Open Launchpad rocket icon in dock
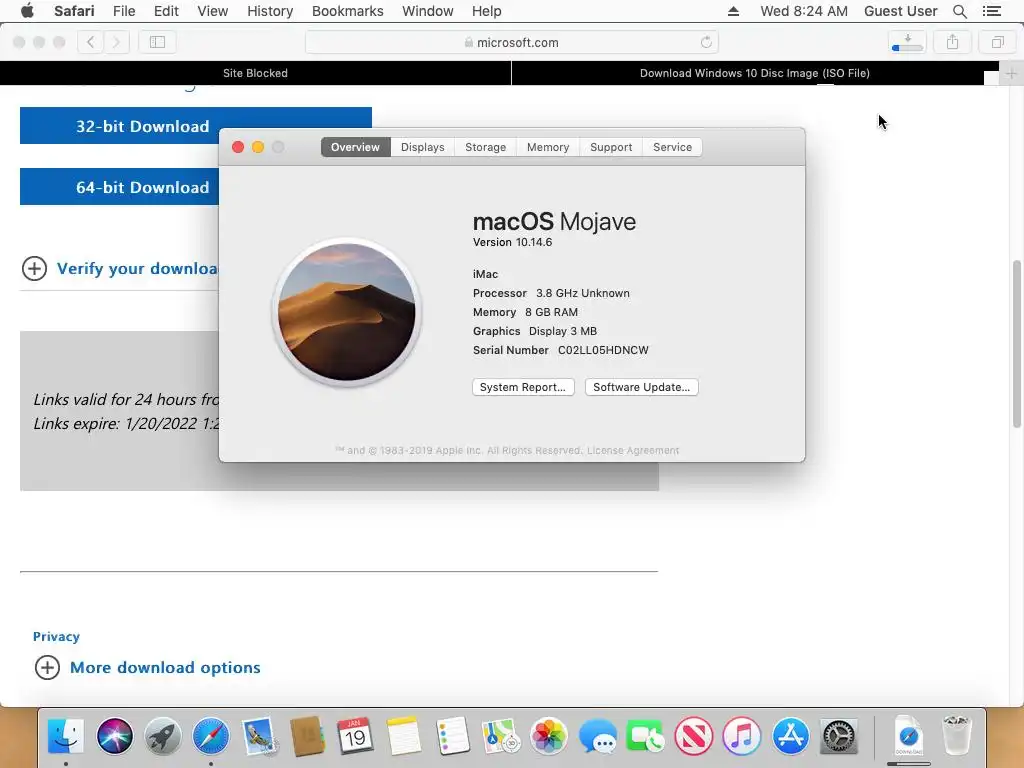 point(163,736)
